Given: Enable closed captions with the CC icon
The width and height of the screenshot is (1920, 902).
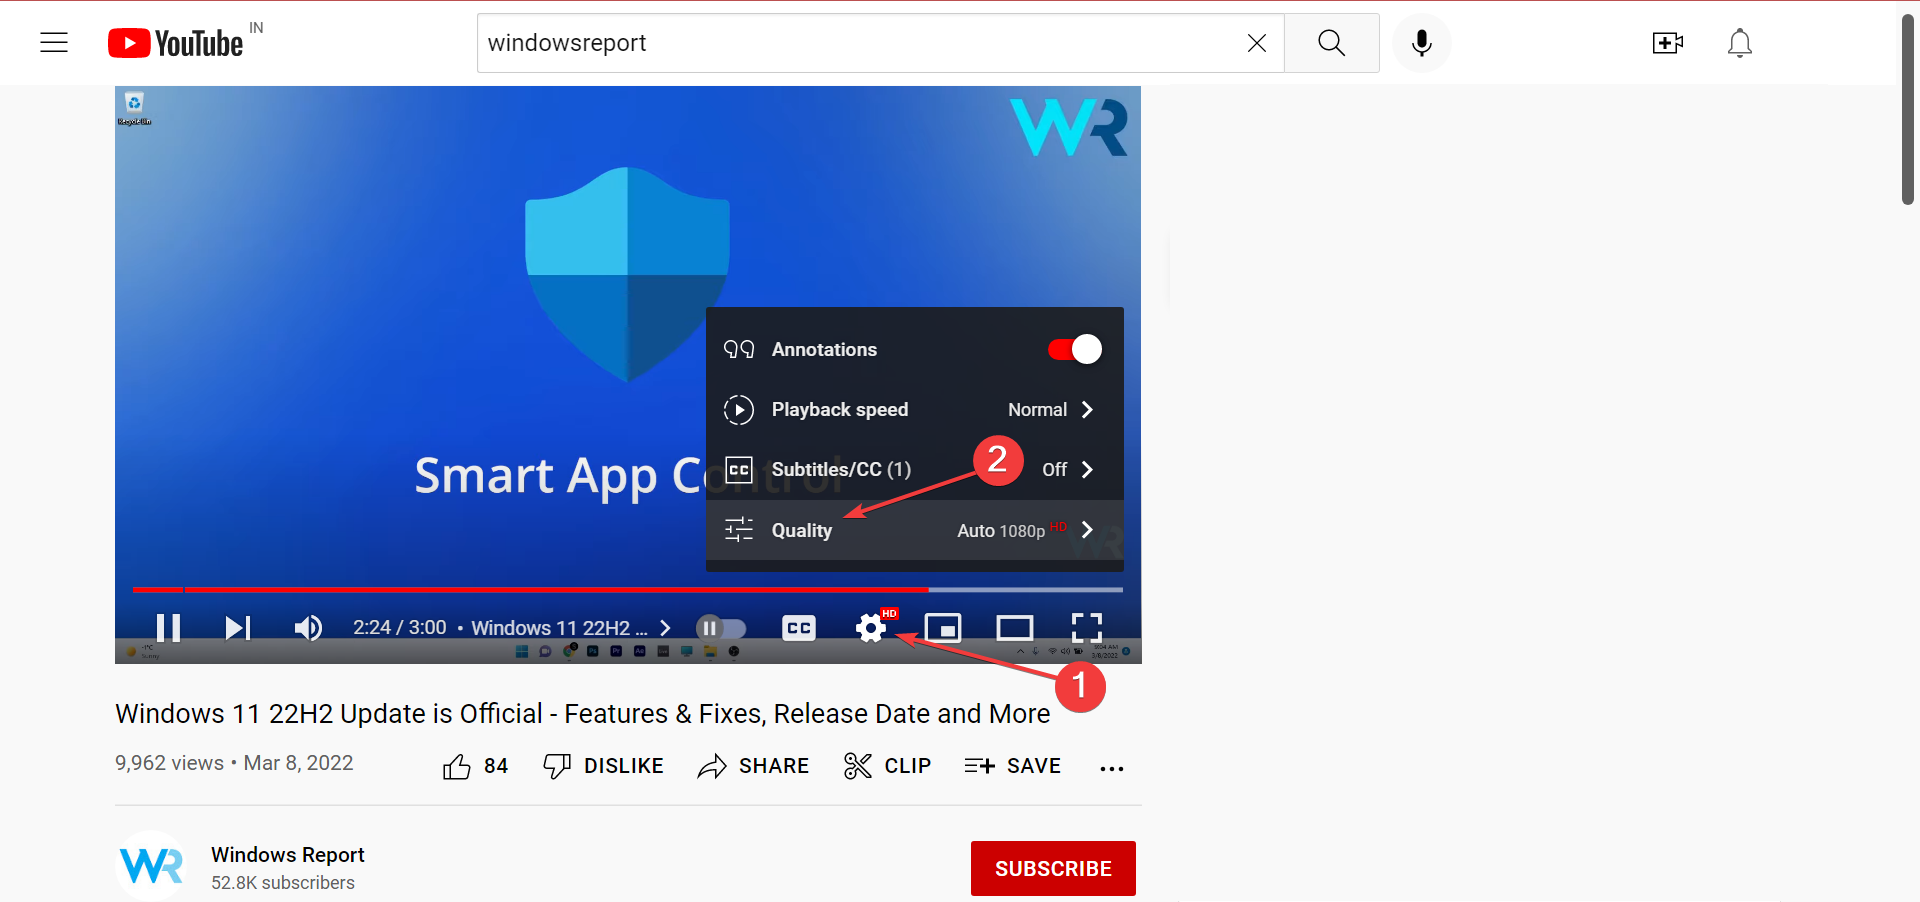Looking at the screenshot, I should pos(798,628).
